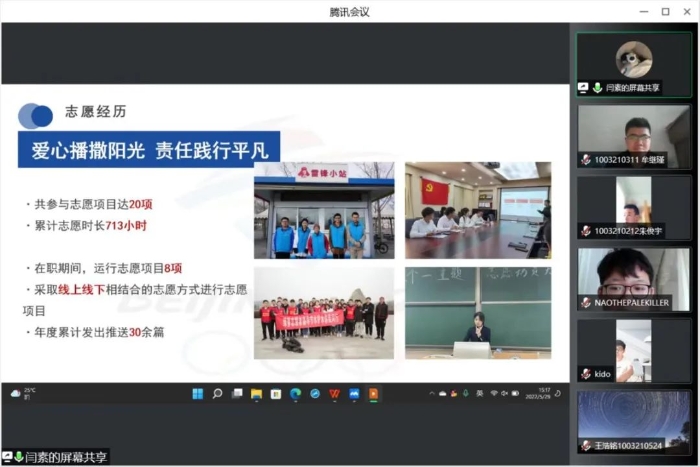This screenshot has width=700, height=467.
Task: Expand the hidden tray icons chevron
Action: click(x=432, y=393)
